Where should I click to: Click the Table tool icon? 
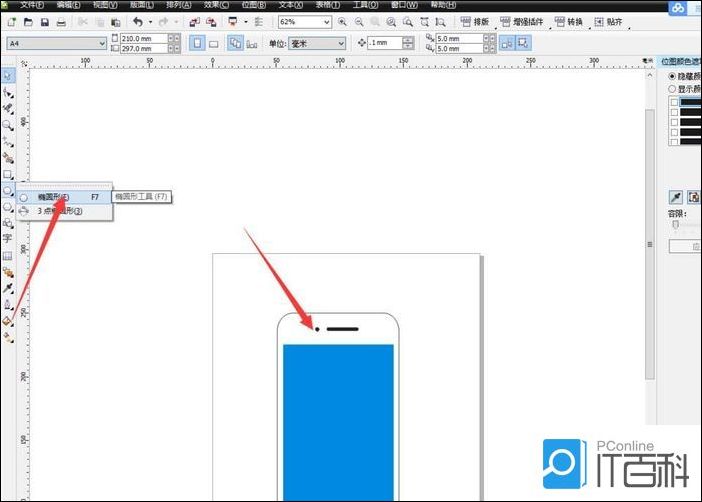click(8, 255)
